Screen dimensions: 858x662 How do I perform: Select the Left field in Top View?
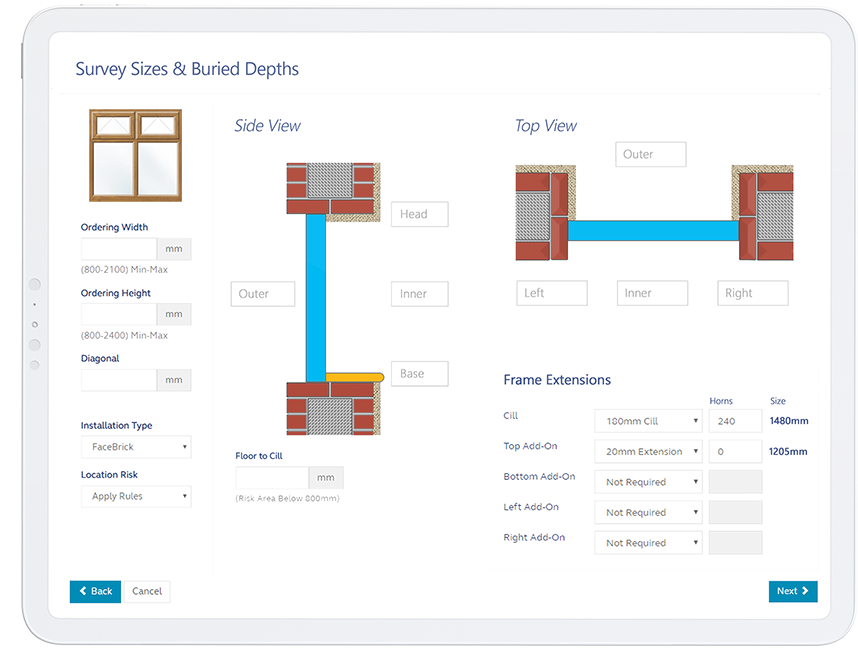pos(552,293)
